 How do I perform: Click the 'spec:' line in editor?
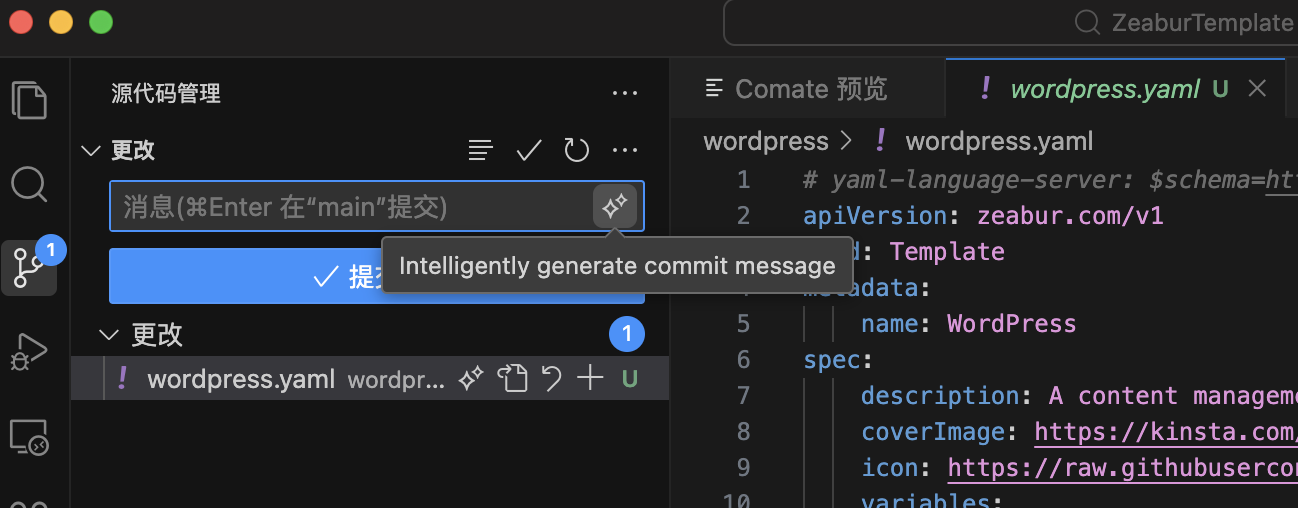838,360
